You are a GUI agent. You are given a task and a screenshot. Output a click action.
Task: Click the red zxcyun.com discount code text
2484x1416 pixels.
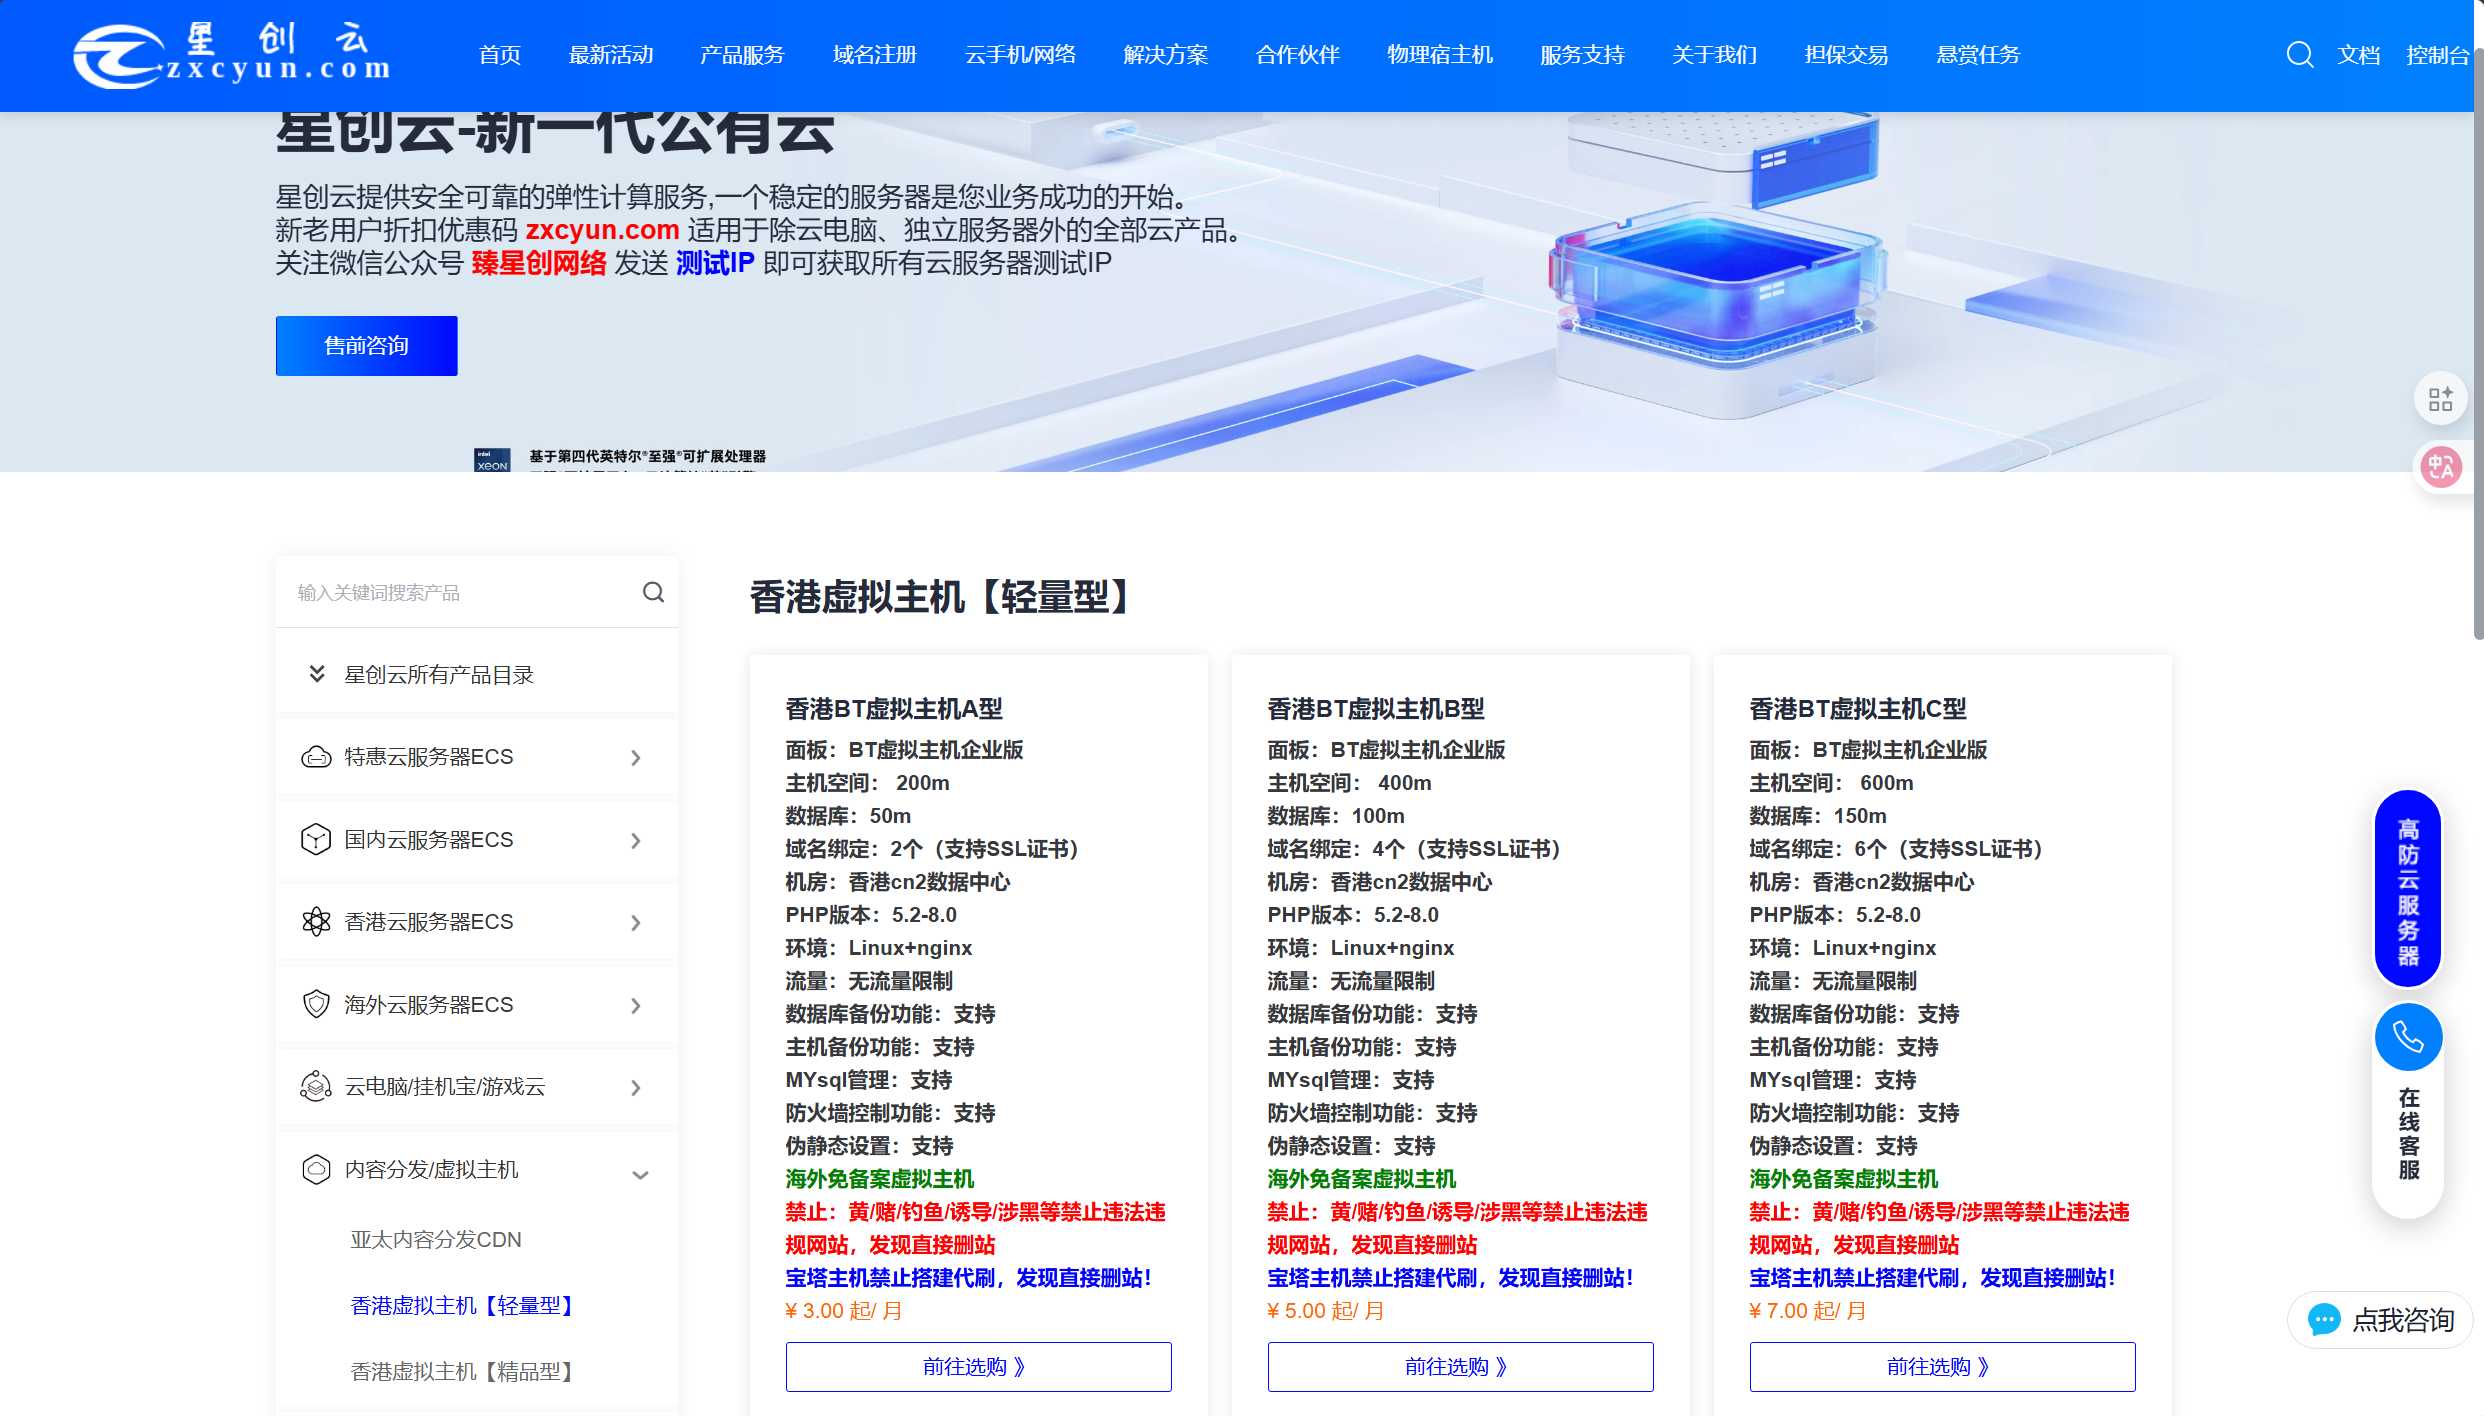(603, 230)
